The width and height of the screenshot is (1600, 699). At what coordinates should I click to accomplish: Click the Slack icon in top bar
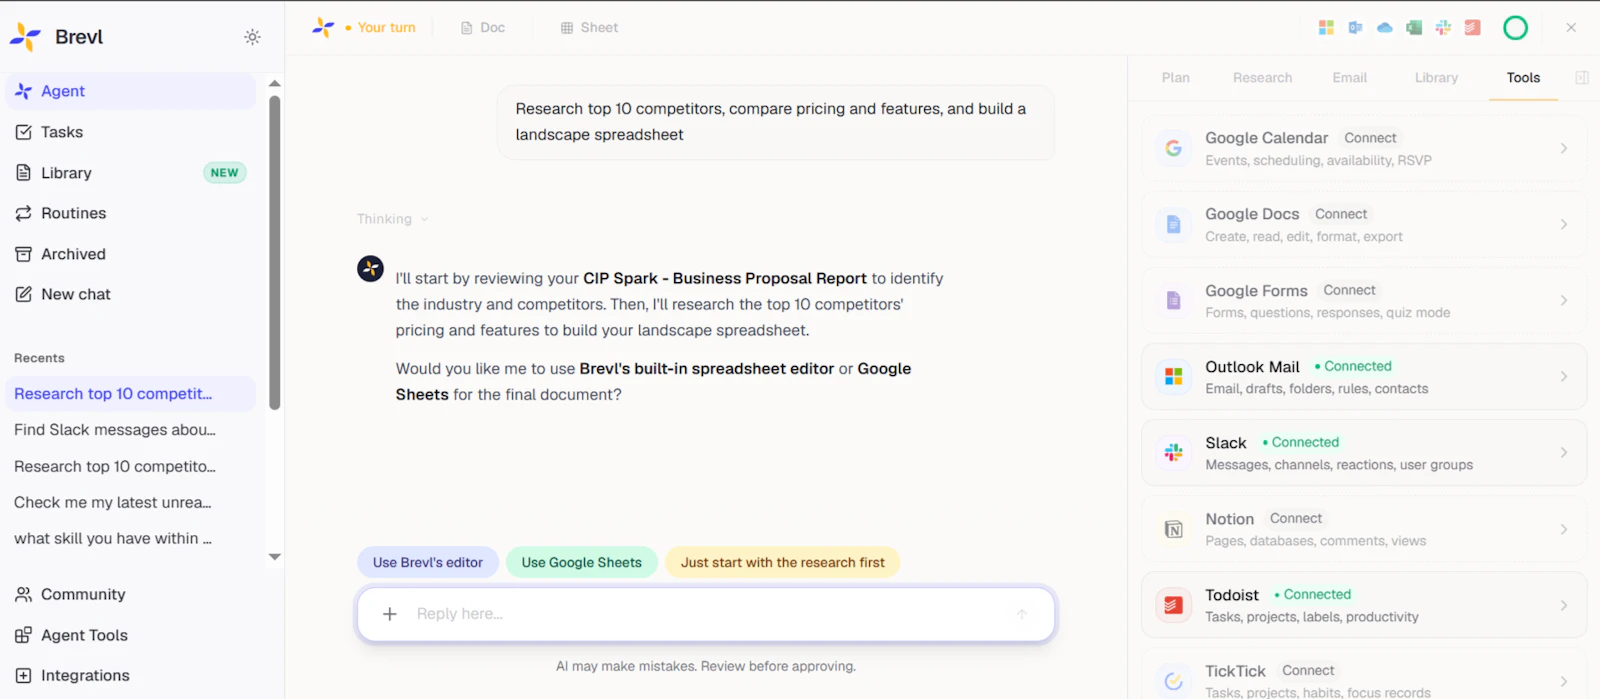pos(1443,28)
